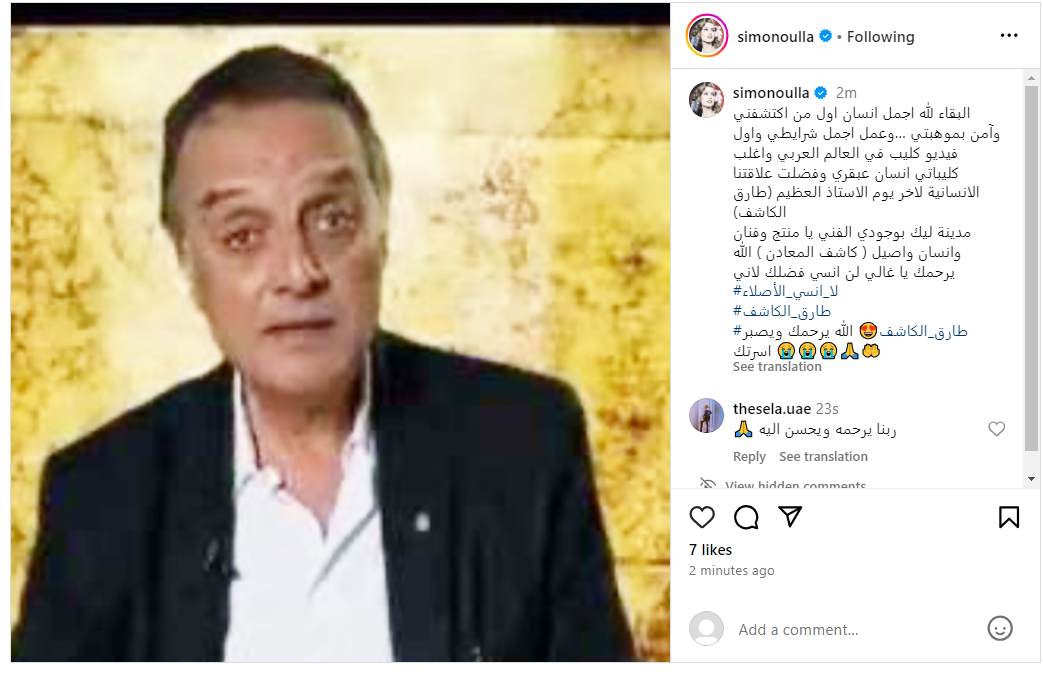
Task: Like the thesela.uae comment
Action: click(x=996, y=429)
